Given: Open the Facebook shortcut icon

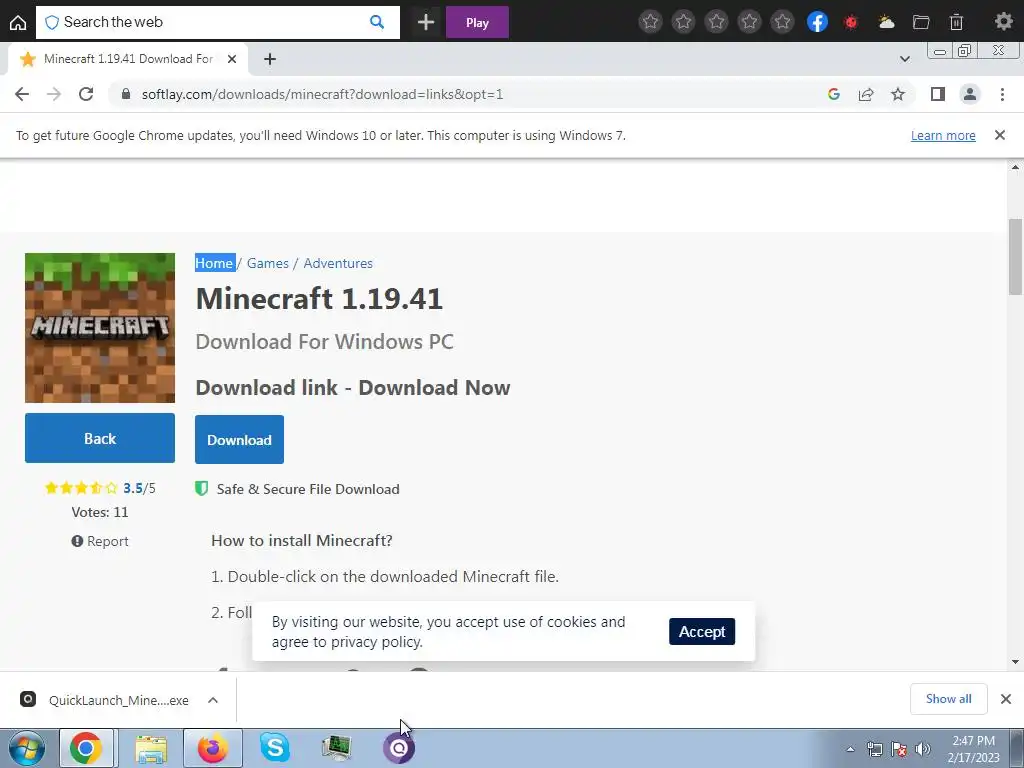Looking at the screenshot, I should pyautogui.click(x=817, y=22).
